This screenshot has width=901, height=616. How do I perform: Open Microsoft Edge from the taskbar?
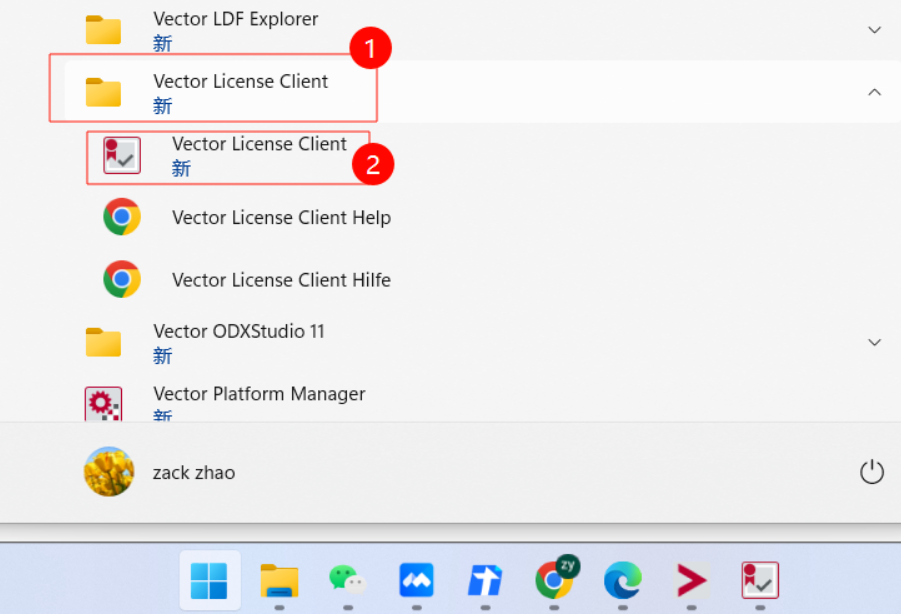tap(623, 580)
